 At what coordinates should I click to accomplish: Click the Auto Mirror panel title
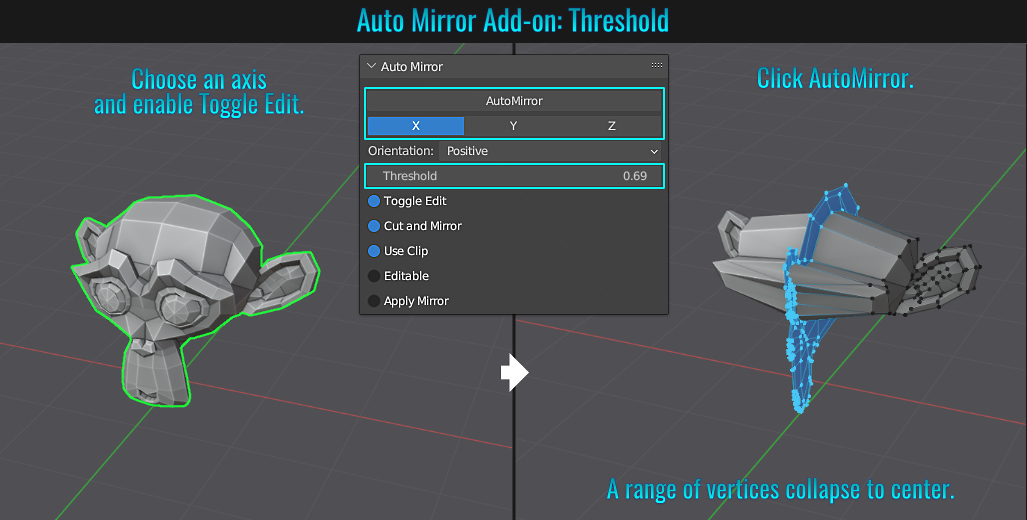pyautogui.click(x=411, y=67)
